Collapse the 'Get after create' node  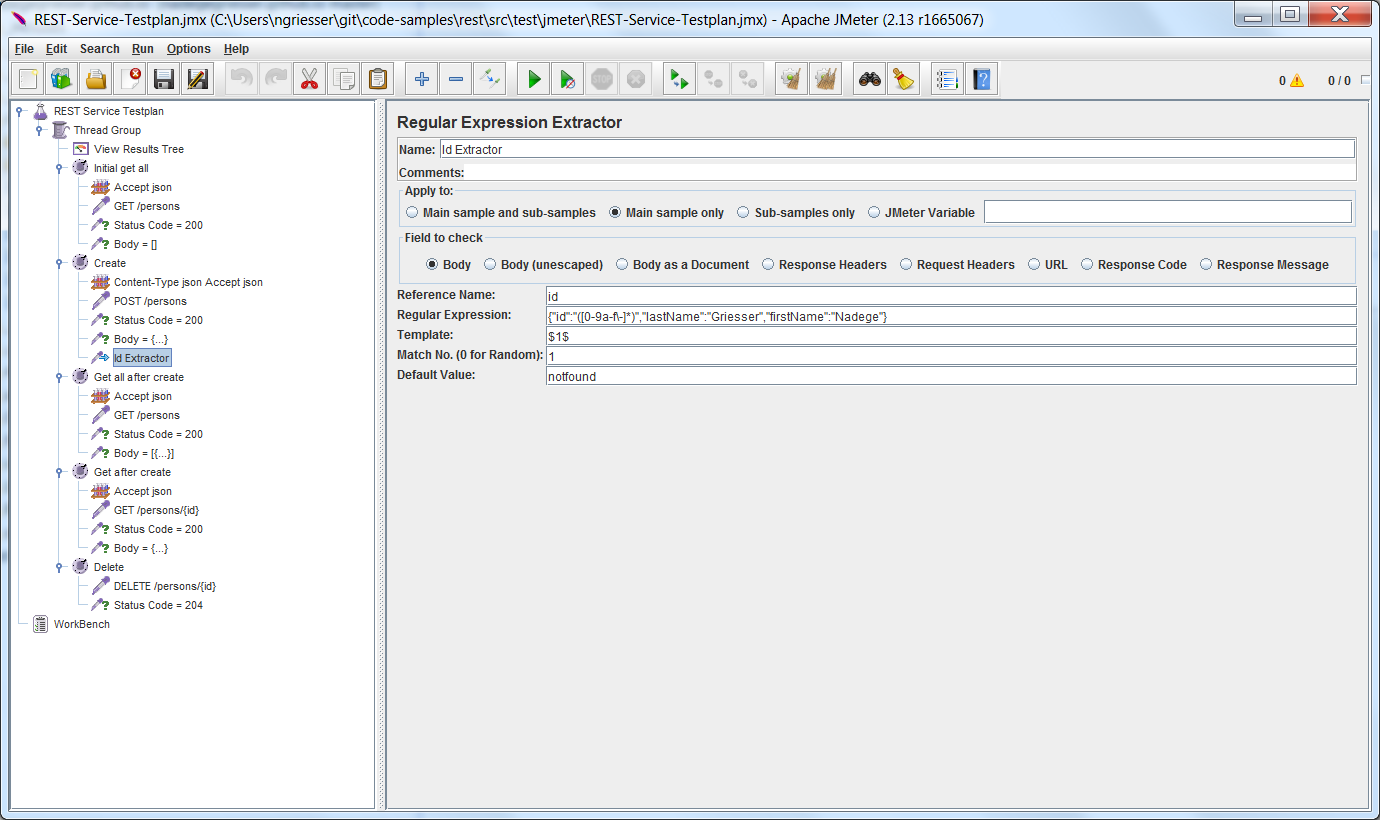click(59, 472)
